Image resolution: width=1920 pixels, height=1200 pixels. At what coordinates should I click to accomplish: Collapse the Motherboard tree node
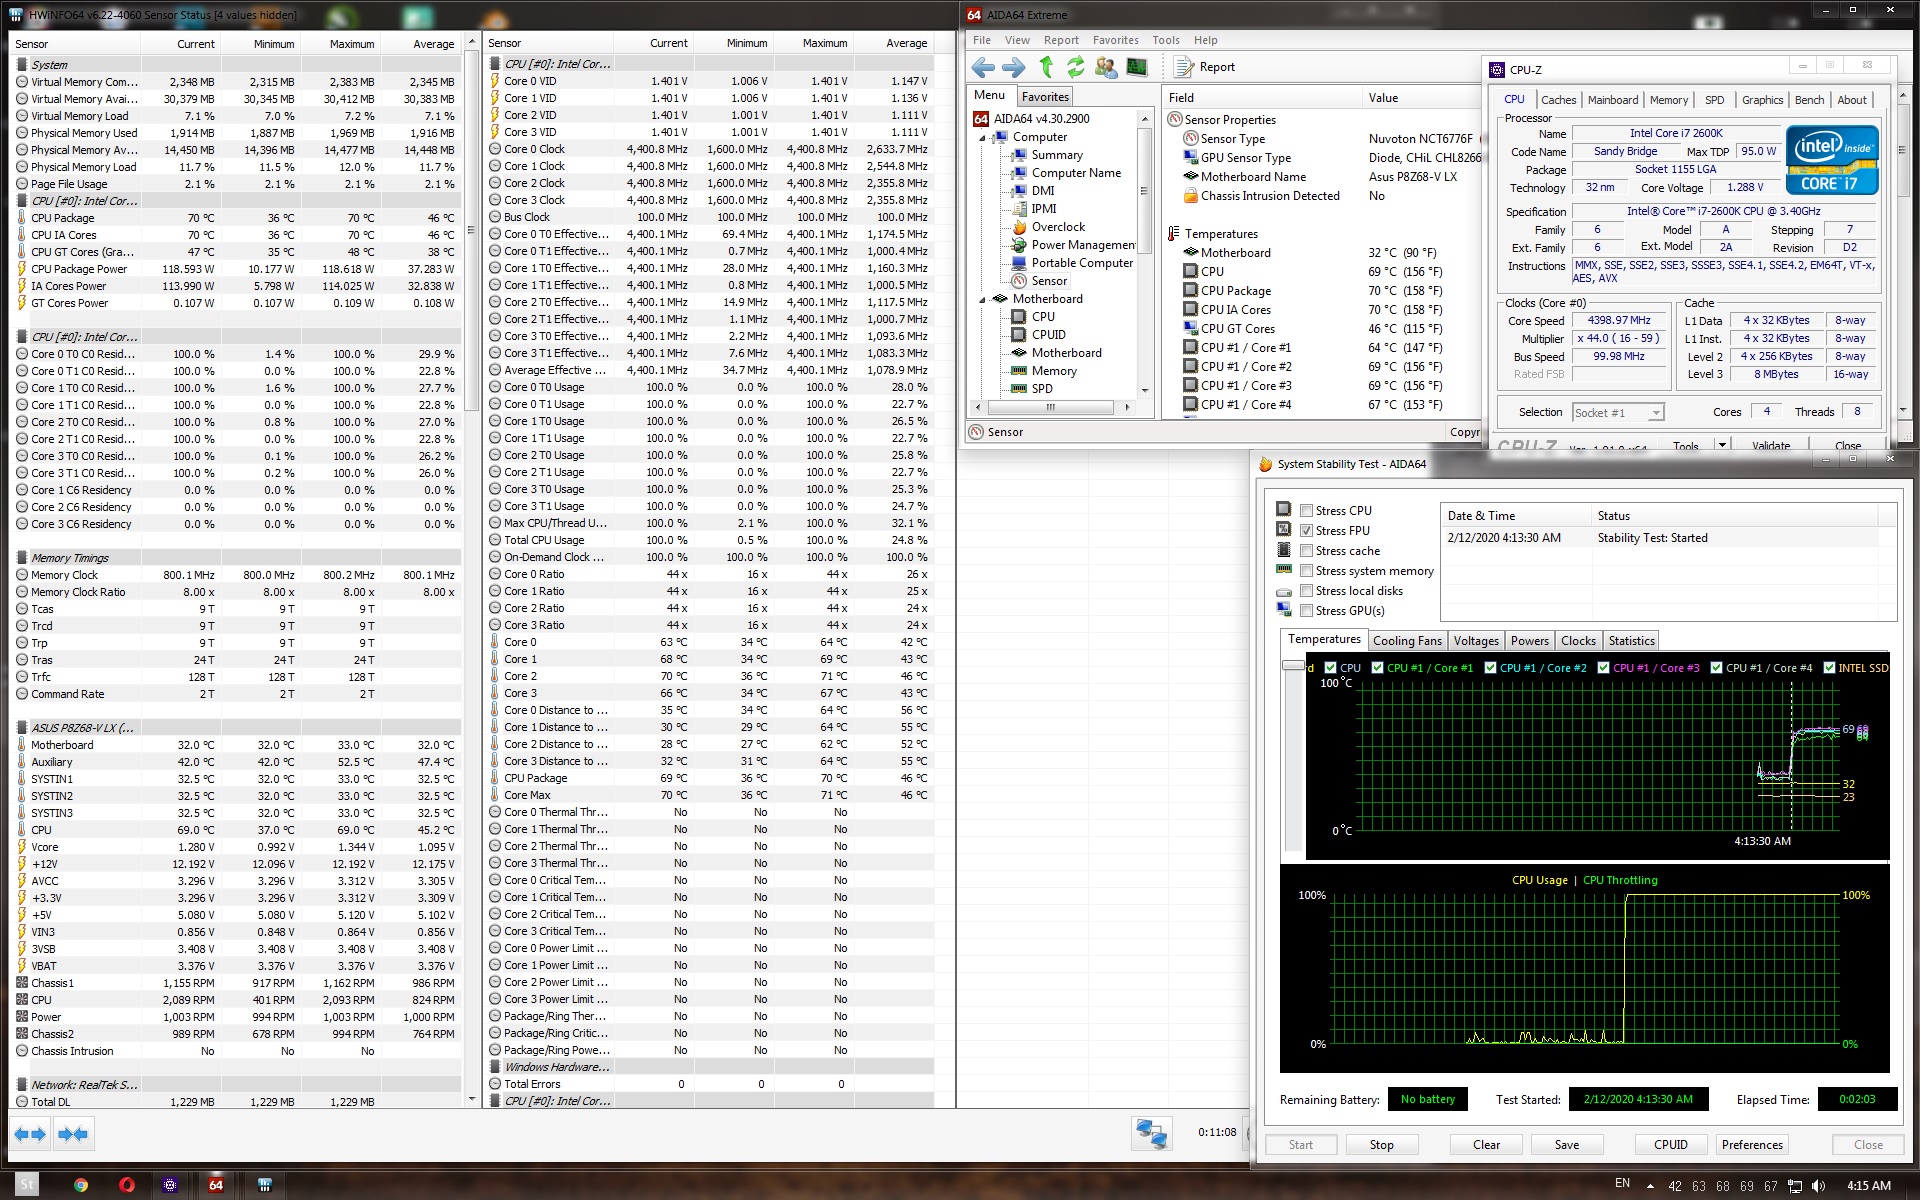click(x=982, y=300)
